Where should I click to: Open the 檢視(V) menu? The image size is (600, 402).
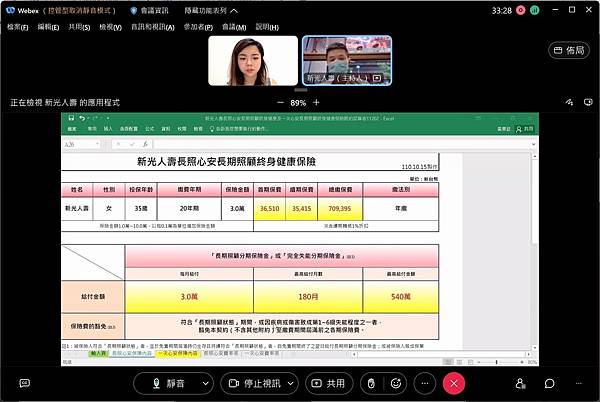point(110,27)
